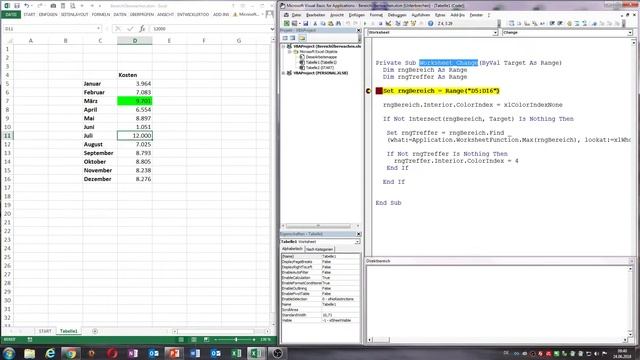
Task: Click the camera icon in Excel quick access toolbar
Action: pyautogui.click(x=53, y=6)
